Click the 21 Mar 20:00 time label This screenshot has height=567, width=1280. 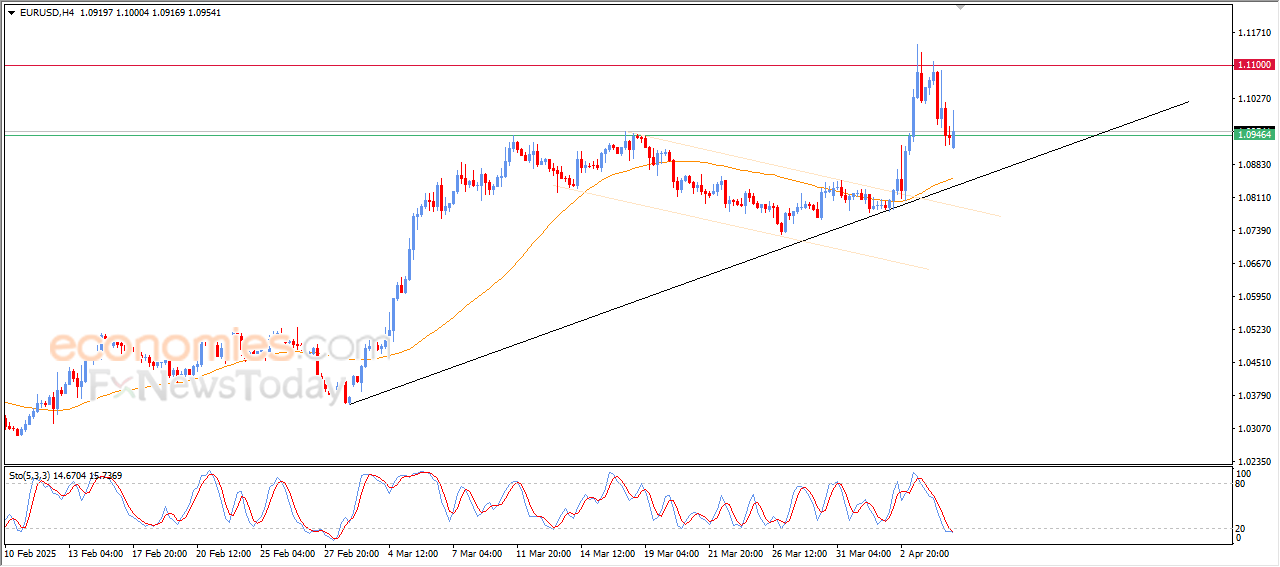point(736,552)
